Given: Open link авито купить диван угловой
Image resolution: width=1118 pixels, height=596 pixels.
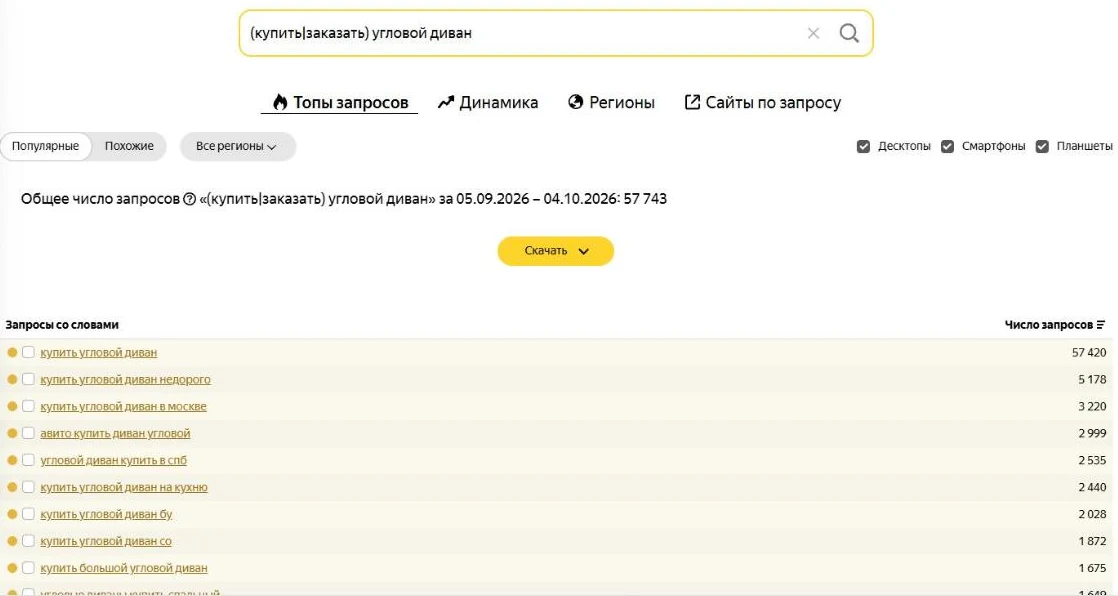Looking at the screenshot, I should 116,433.
